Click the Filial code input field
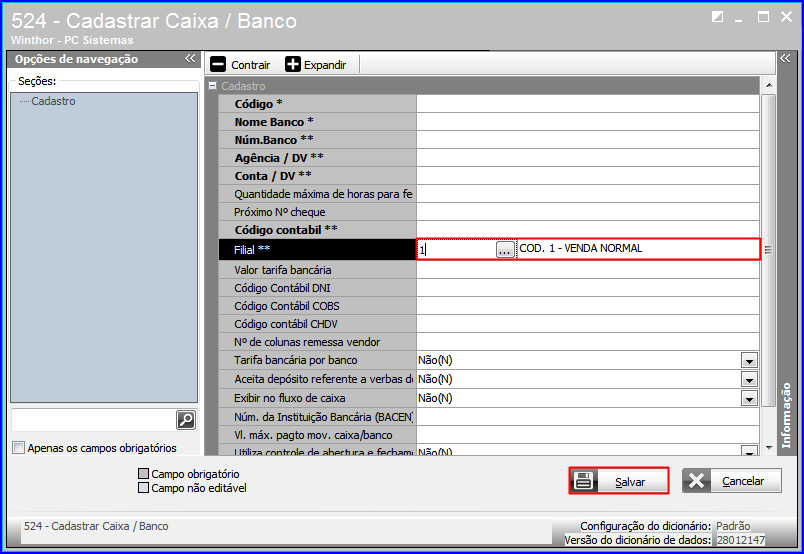Viewport: 804px width, 554px height. click(456, 250)
